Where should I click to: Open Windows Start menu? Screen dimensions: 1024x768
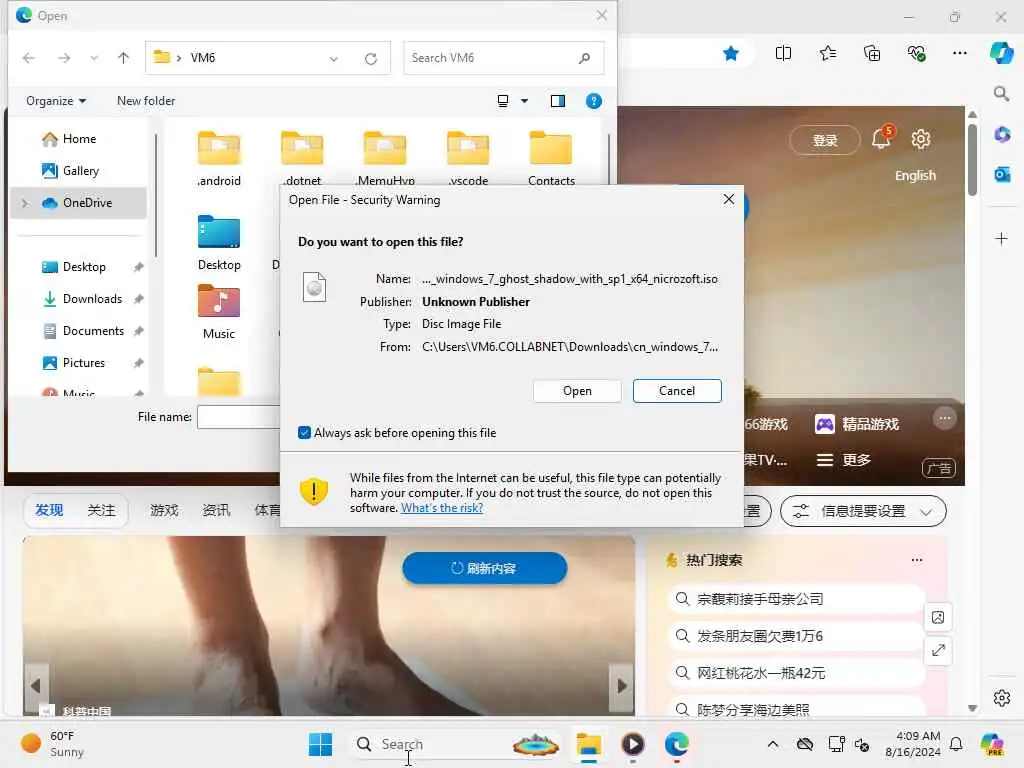(x=320, y=744)
